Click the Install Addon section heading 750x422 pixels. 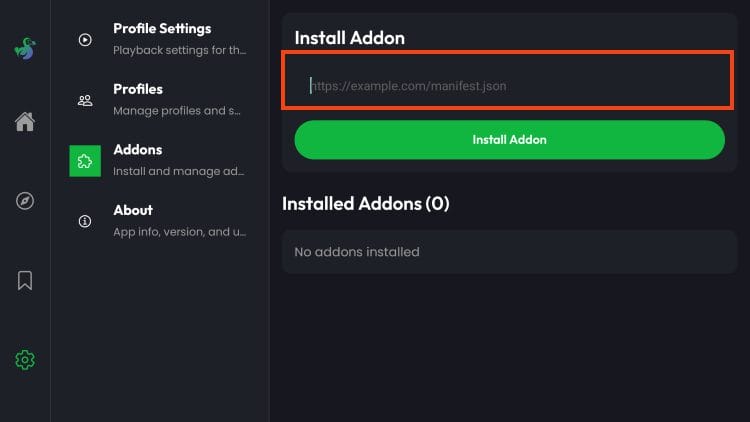click(x=349, y=38)
